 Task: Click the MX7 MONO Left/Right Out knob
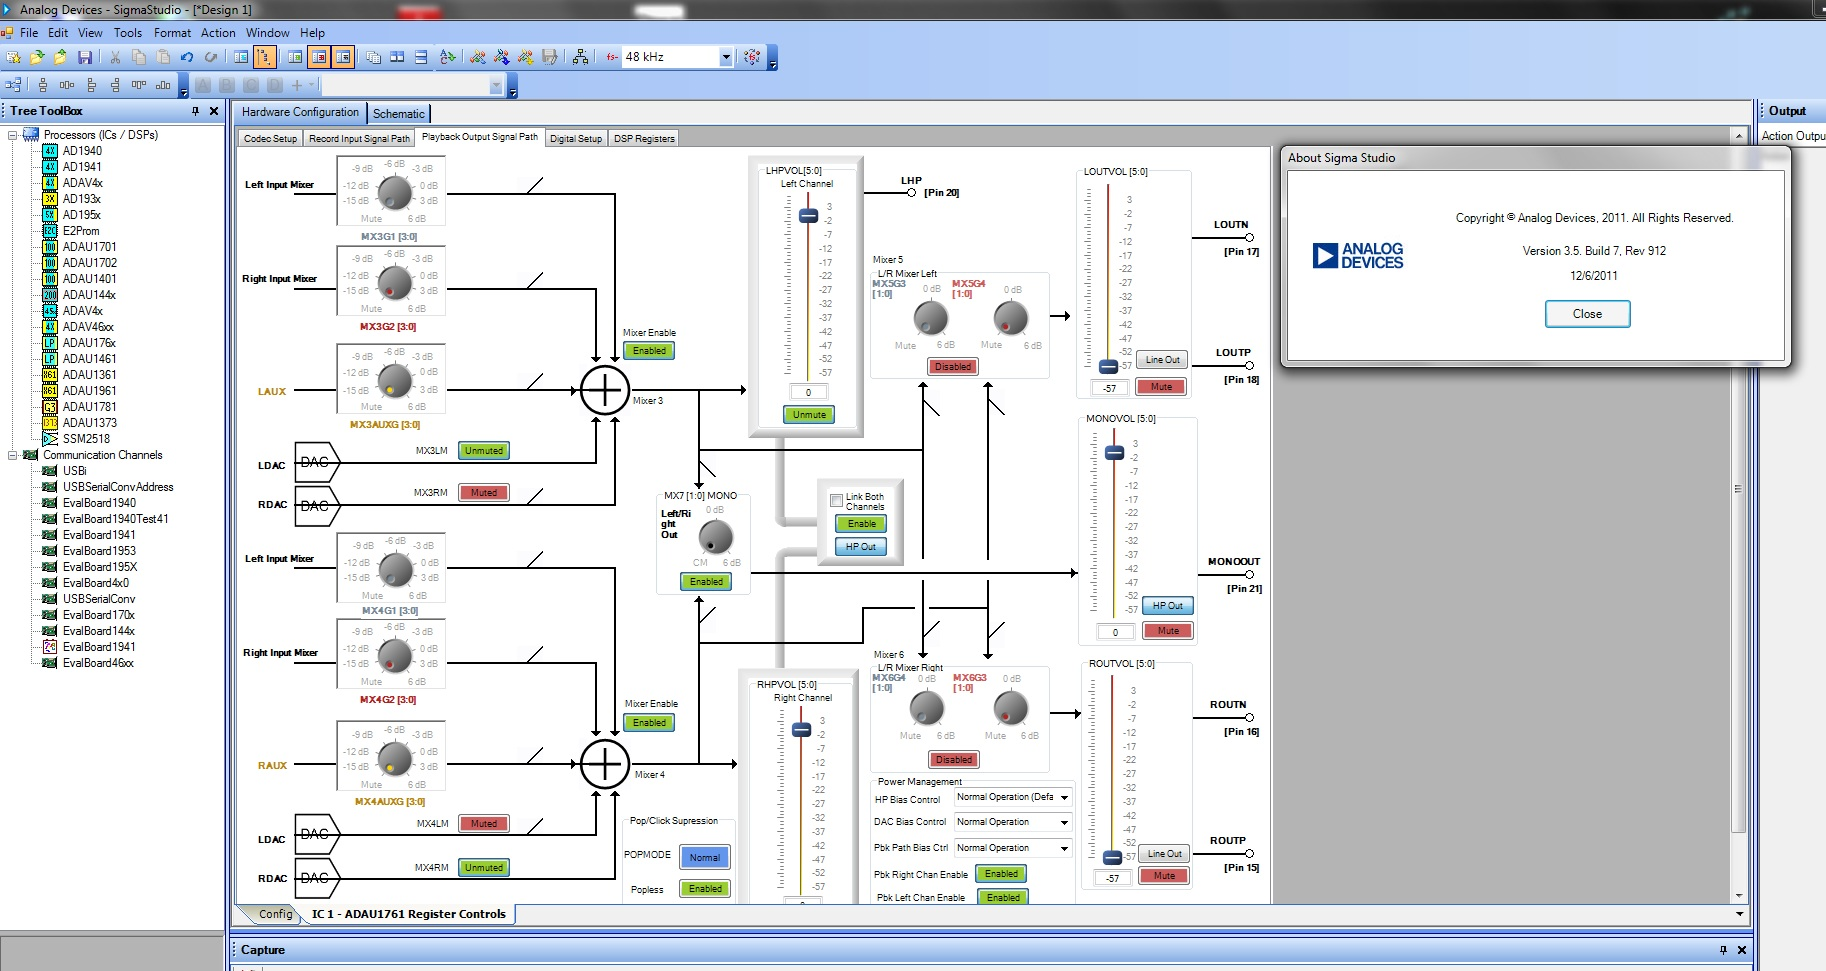click(715, 537)
